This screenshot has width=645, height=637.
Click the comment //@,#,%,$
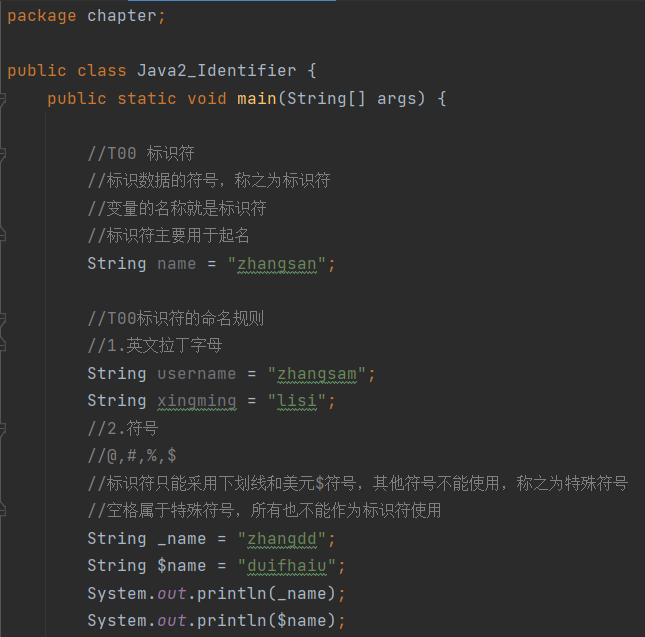coord(131,456)
